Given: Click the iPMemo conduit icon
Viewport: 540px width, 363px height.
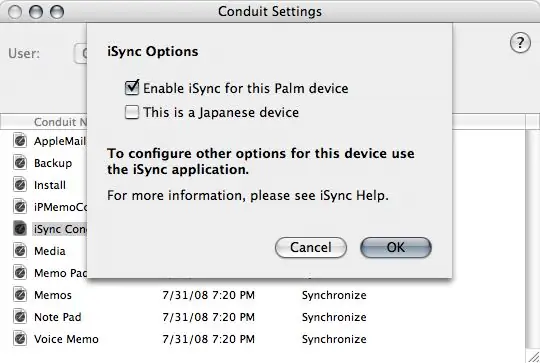Looking at the screenshot, I should pos(20,207).
